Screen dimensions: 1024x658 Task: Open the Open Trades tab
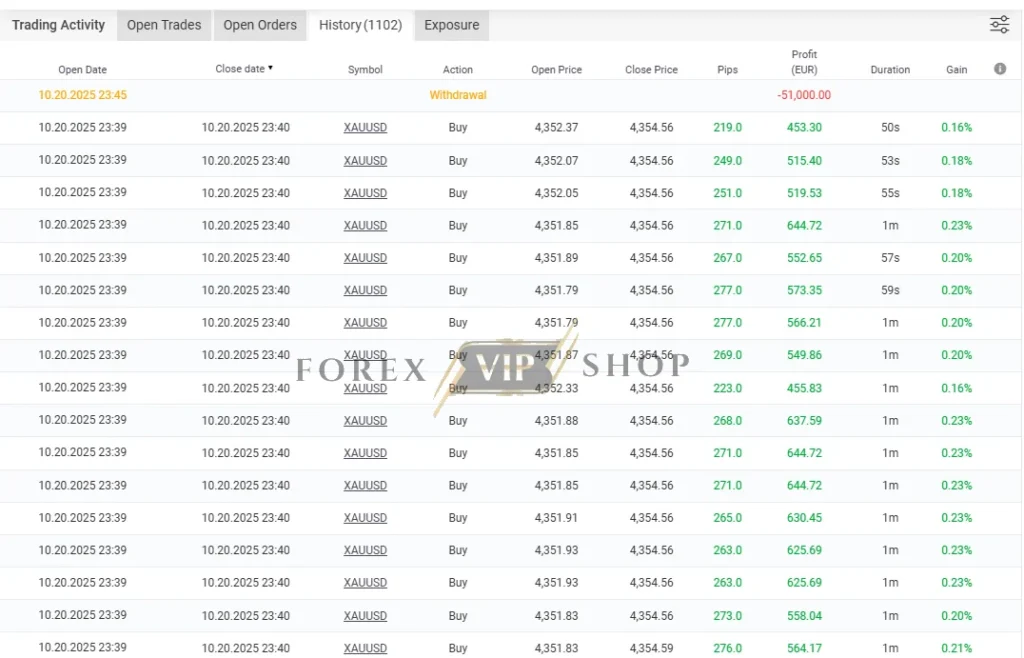(x=164, y=25)
